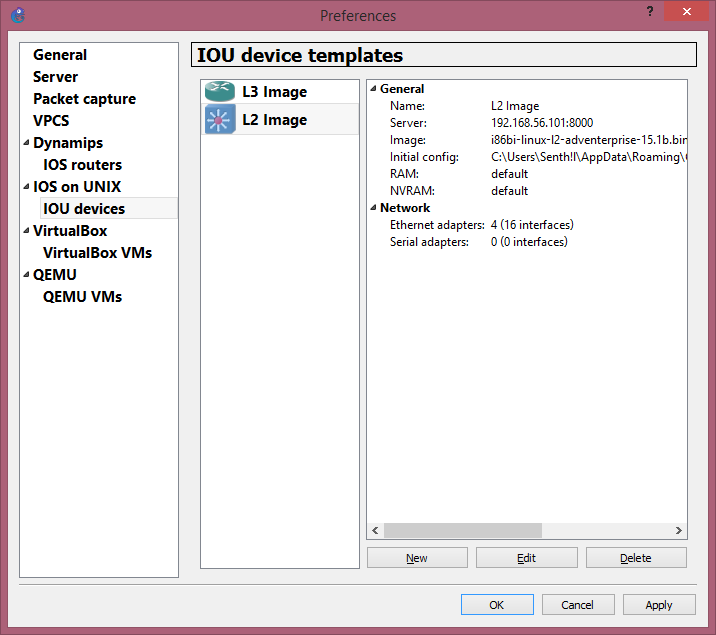Click the "Image:" label
The image size is (716, 635).
tap(408, 140)
